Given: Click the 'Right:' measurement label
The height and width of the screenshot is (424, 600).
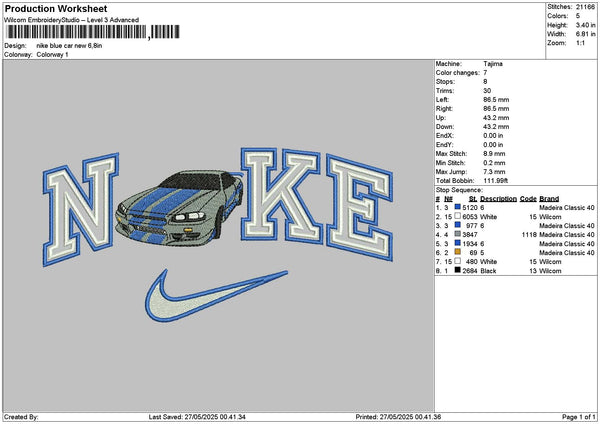Looking at the screenshot, I should 444,109.
